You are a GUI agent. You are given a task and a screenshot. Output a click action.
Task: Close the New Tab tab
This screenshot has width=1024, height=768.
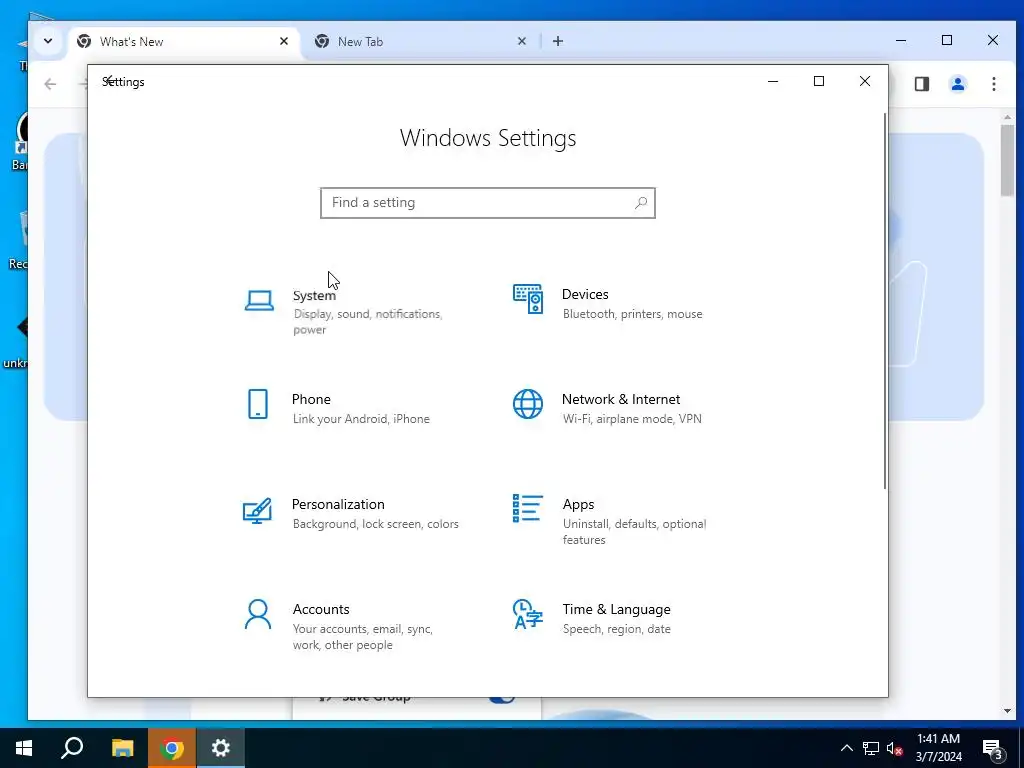pyautogui.click(x=521, y=41)
